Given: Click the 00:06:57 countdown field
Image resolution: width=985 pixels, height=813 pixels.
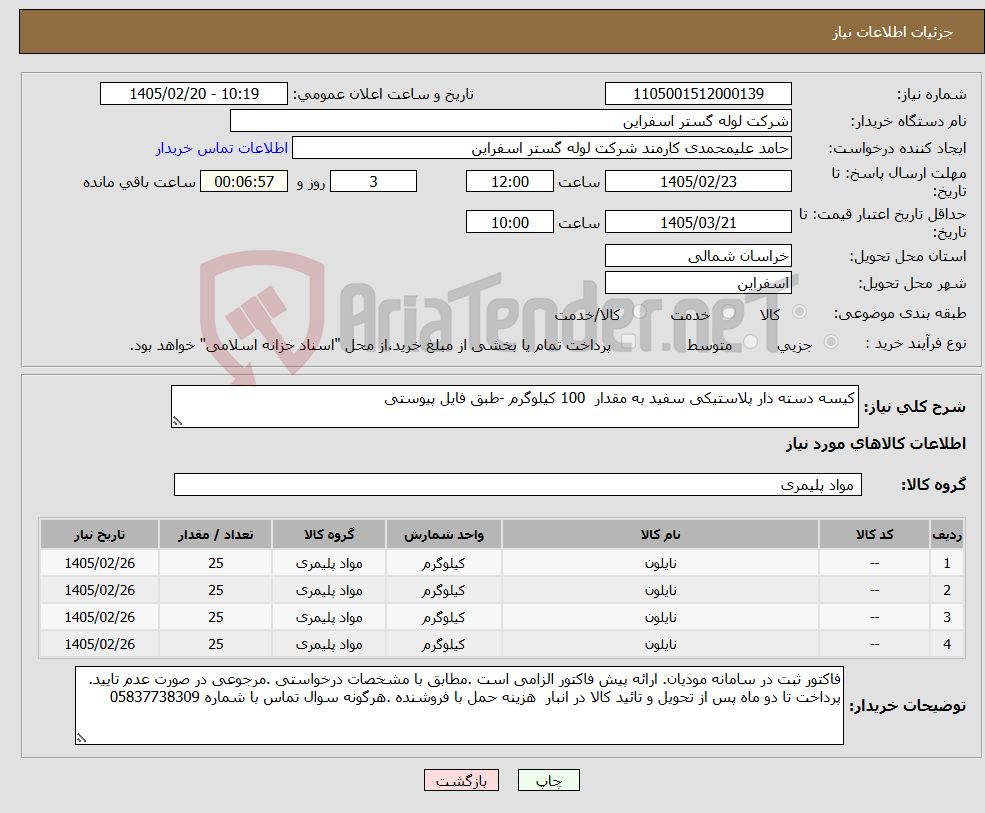Looking at the screenshot, I should coord(244,182).
